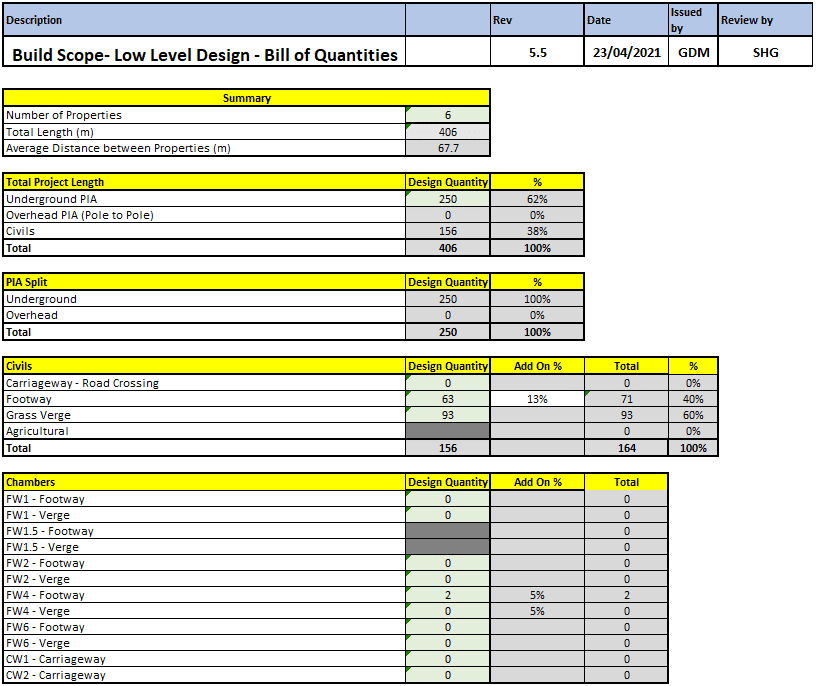Select the FW1.5 - Footway greyed quantity cell

(x=448, y=531)
